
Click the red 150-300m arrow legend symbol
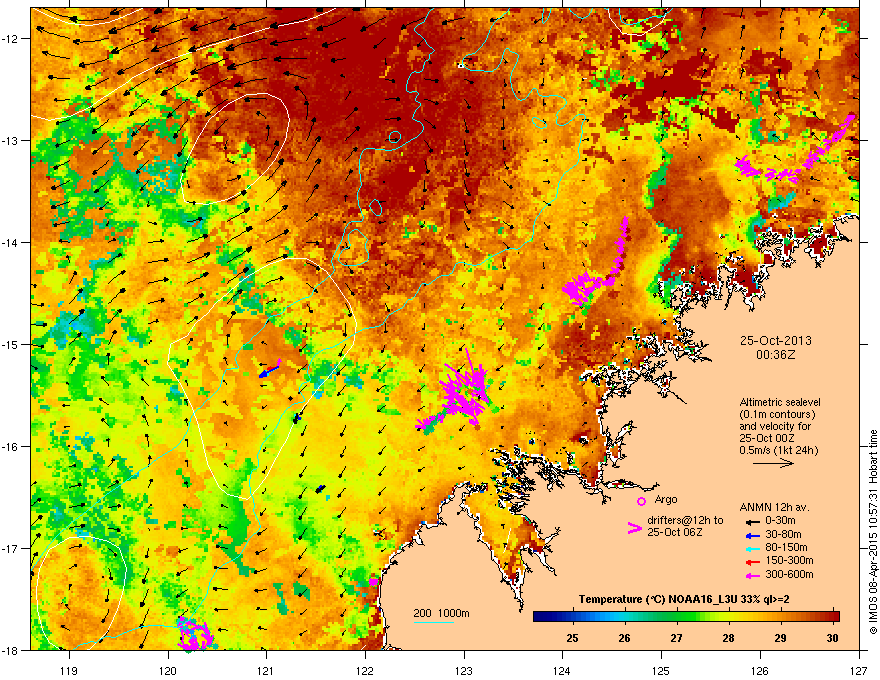tap(753, 562)
